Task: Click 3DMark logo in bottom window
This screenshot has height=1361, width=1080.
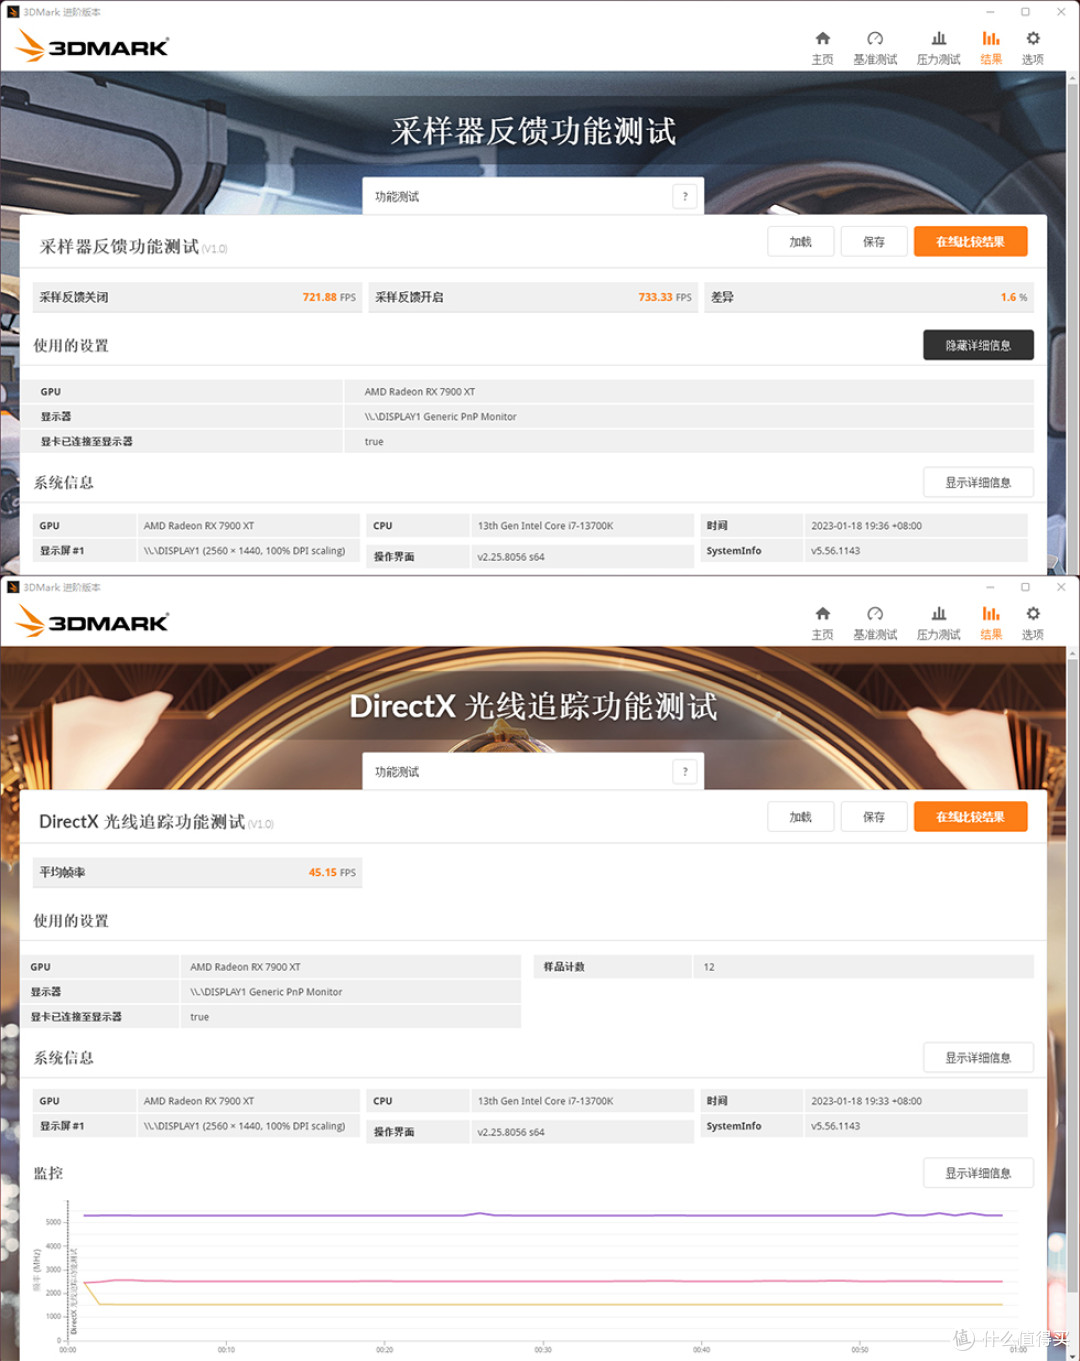Action: click(93, 622)
